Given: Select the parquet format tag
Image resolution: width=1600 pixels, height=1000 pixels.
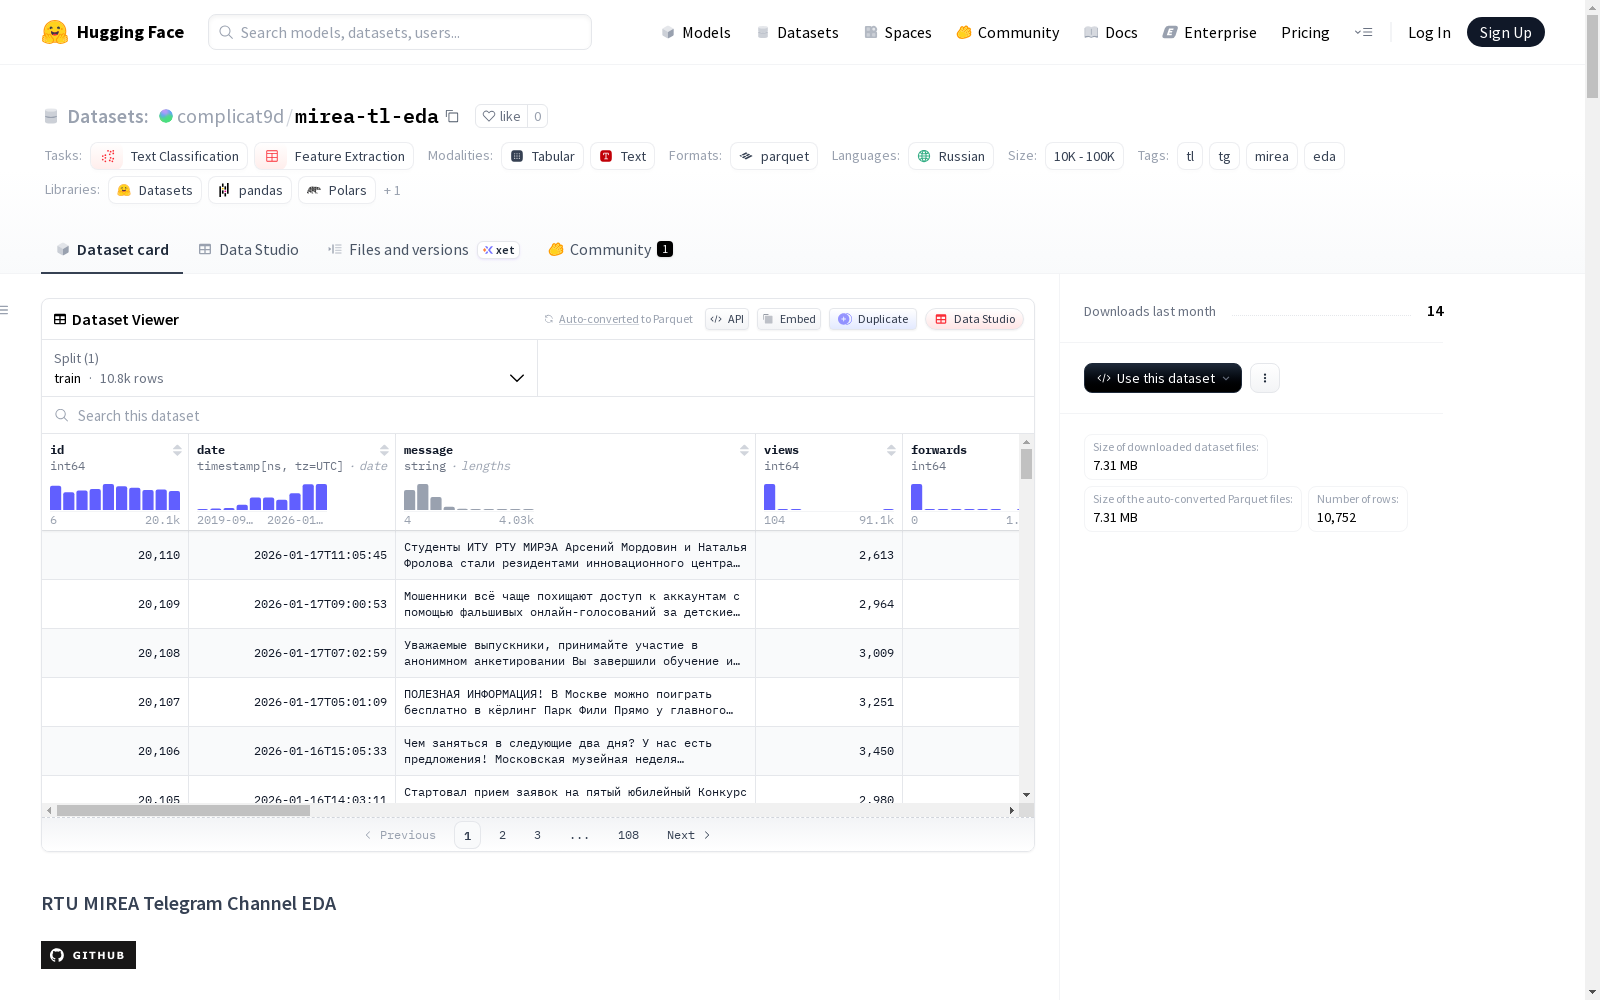Looking at the screenshot, I should 774,156.
